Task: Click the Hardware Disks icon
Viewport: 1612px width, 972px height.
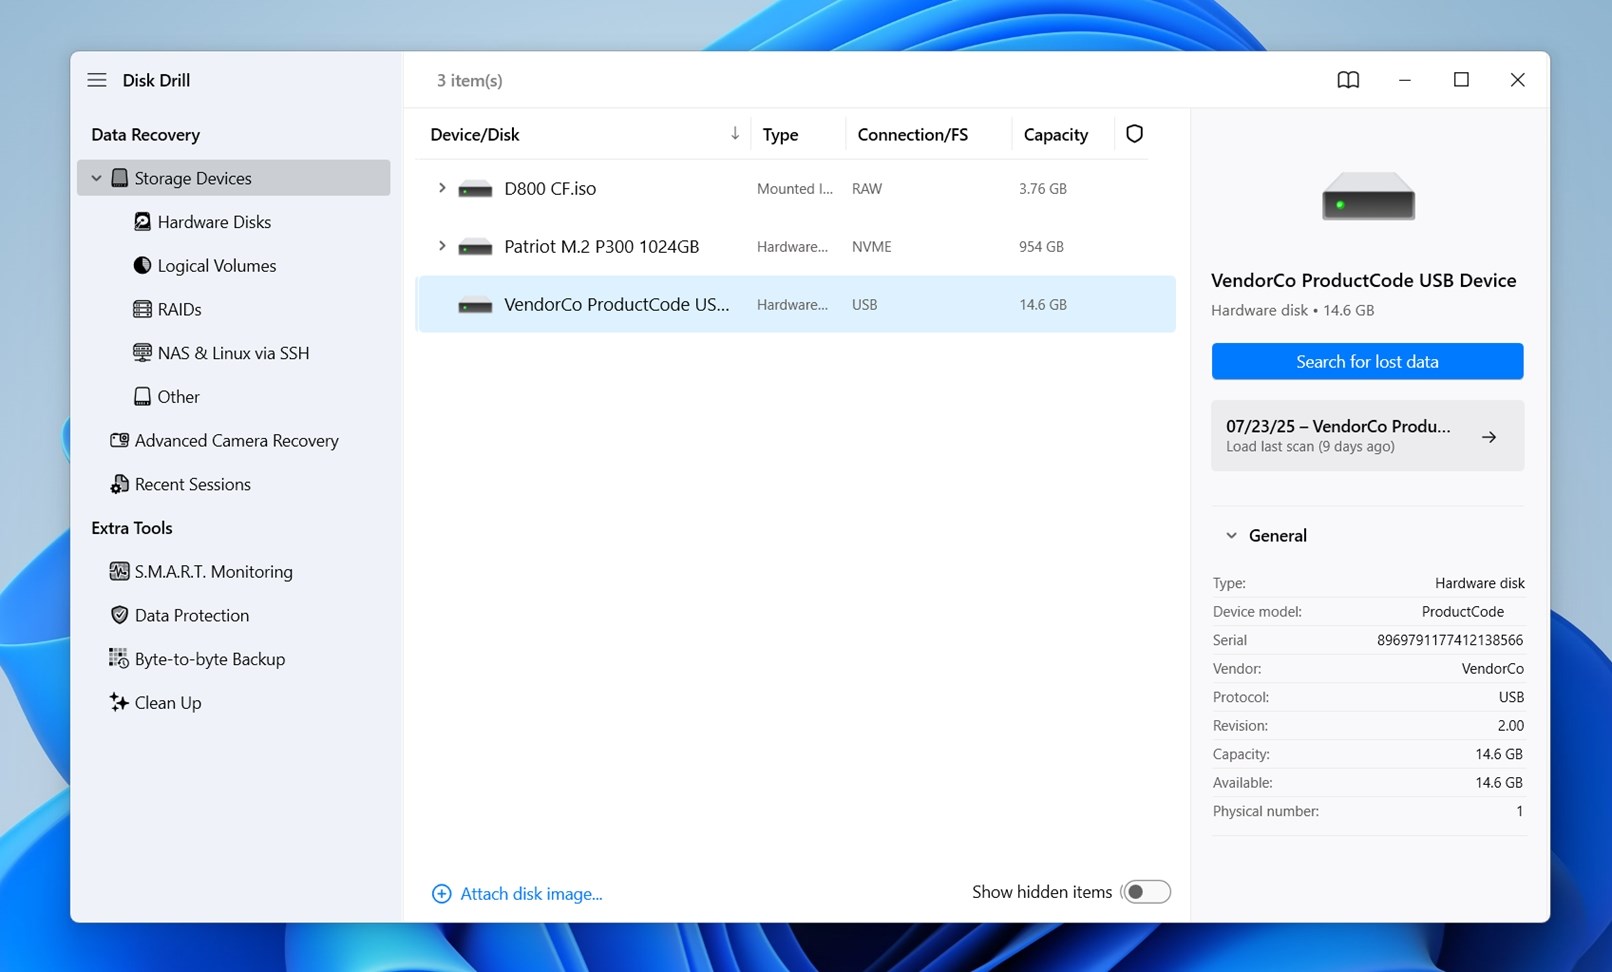Action: [142, 222]
